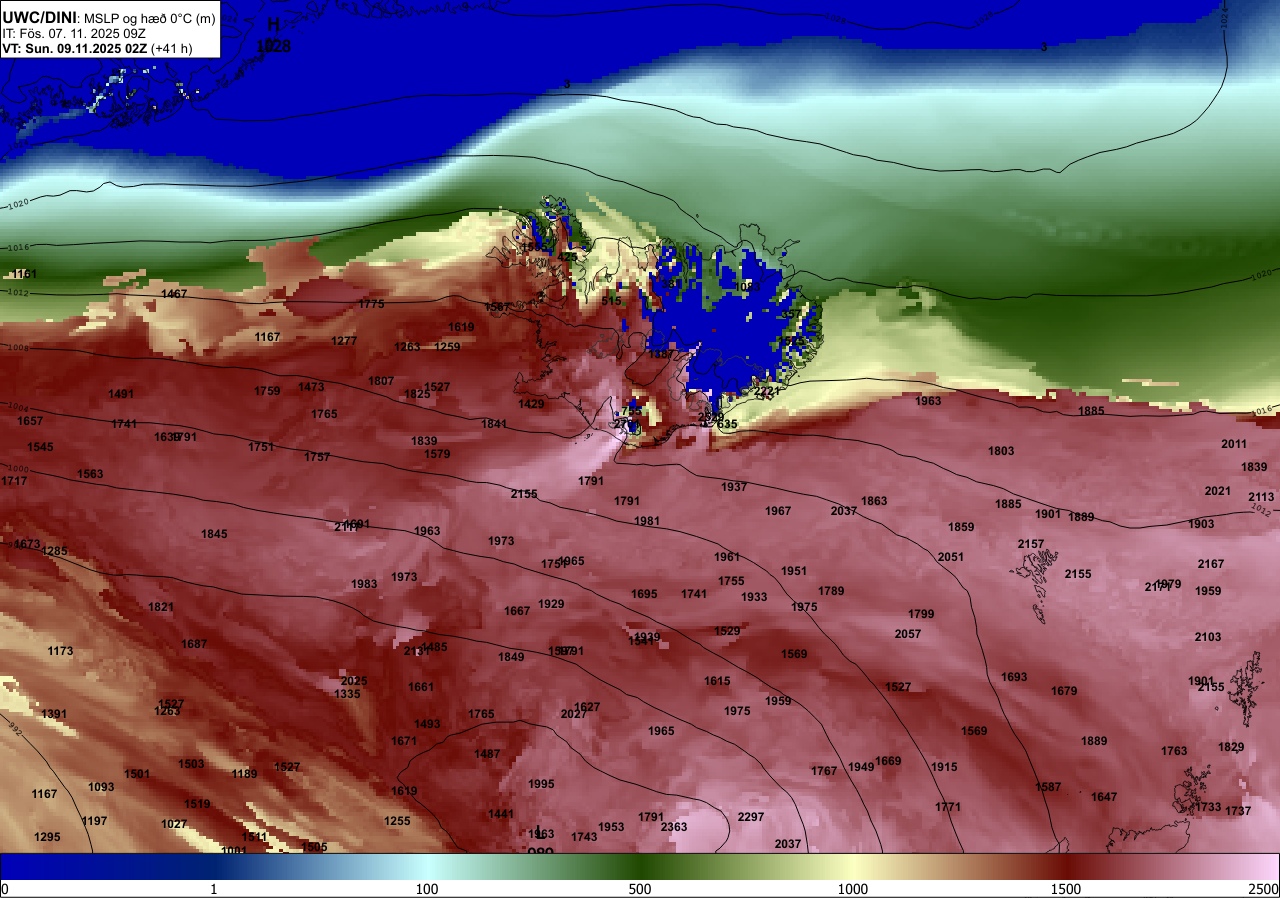Click the 1467 height value
This screenshot has height=898, width=1280.
click(x=174, y=294)
